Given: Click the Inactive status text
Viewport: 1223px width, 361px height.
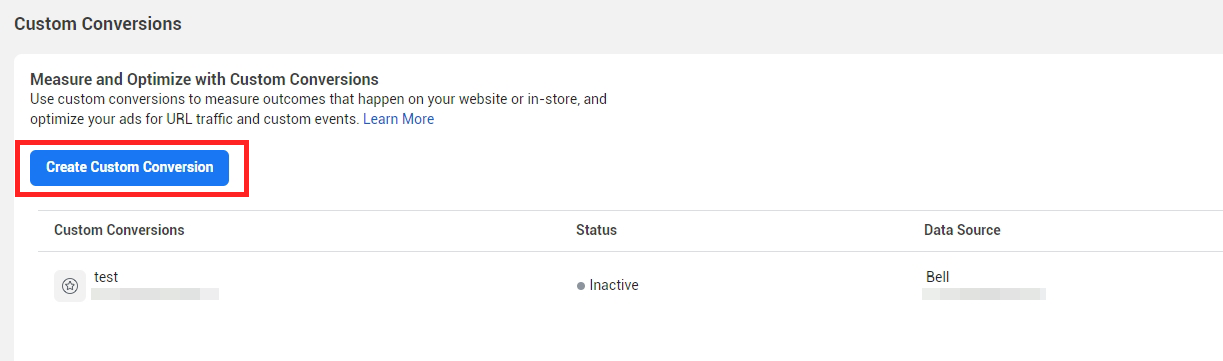Looking at the screenshot, I should 614,285.
